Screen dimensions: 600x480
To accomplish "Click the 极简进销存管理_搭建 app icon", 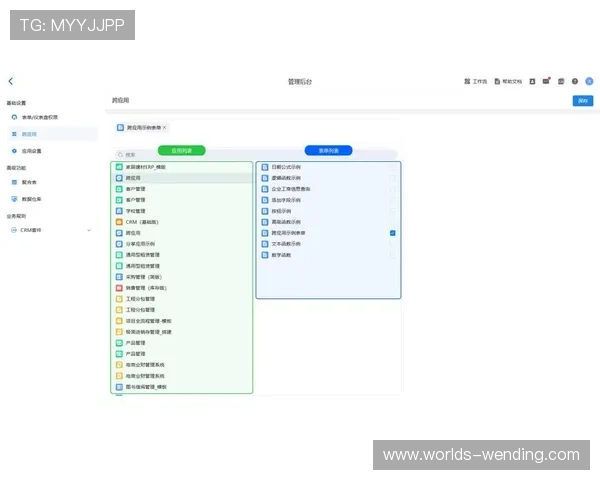I will 119,332.
